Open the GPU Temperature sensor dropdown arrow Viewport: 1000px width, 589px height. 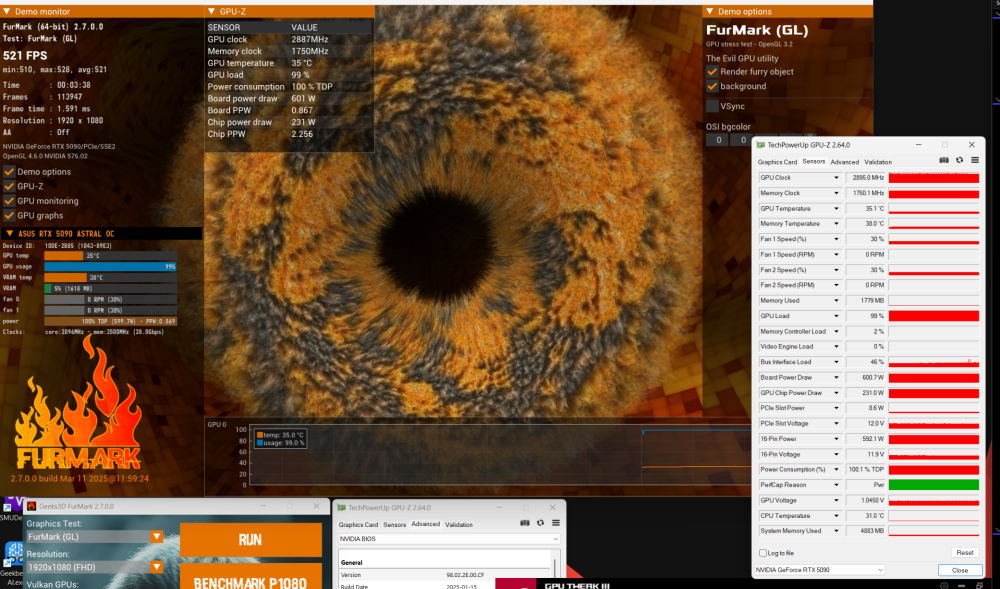pos(836,208)
